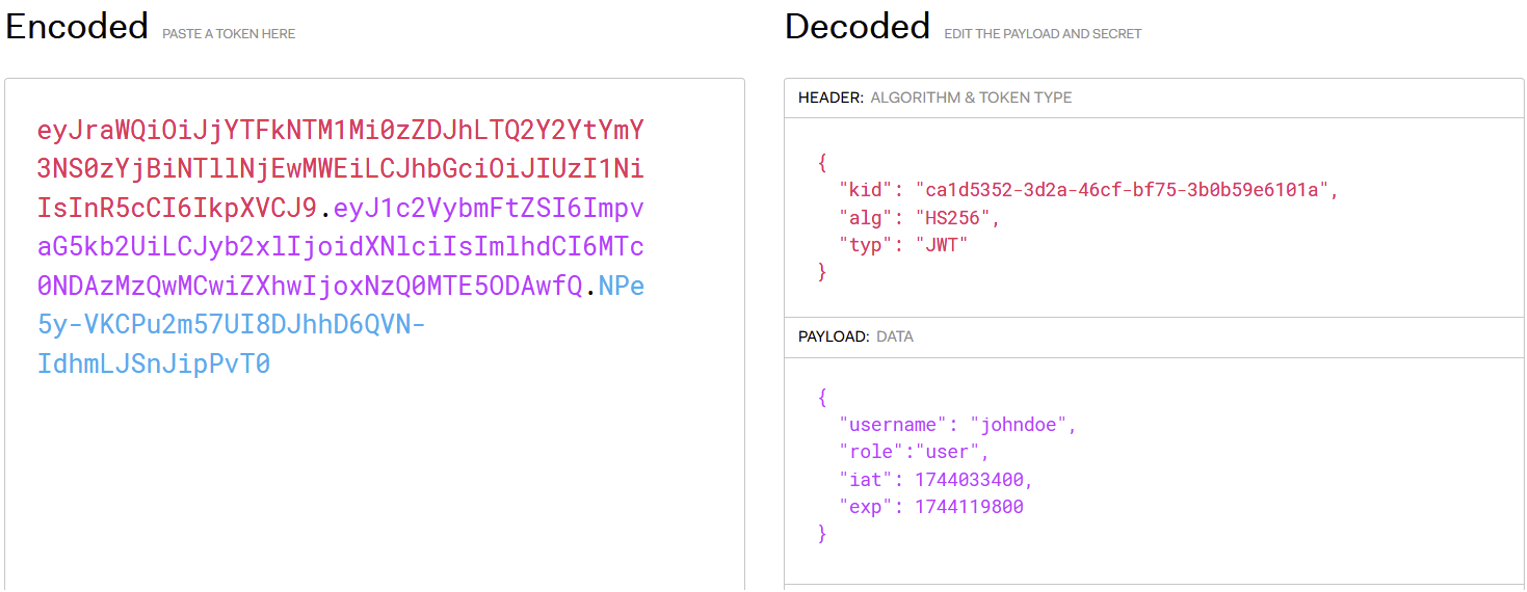The image size is (1527, 592).
Task: Place cursor in the kid value in the header
Action: click(1126, 190)
